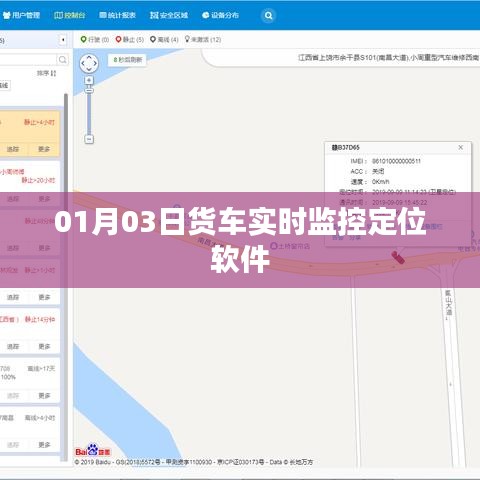Filter vehicles by 未激活 (12)
The height and width of the screenshot is (480, 480).
[203, 40]
